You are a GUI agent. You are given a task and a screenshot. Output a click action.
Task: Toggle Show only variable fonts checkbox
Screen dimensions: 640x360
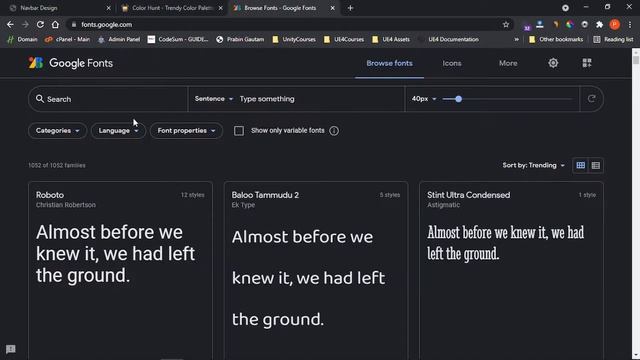(x=239, y=131)
